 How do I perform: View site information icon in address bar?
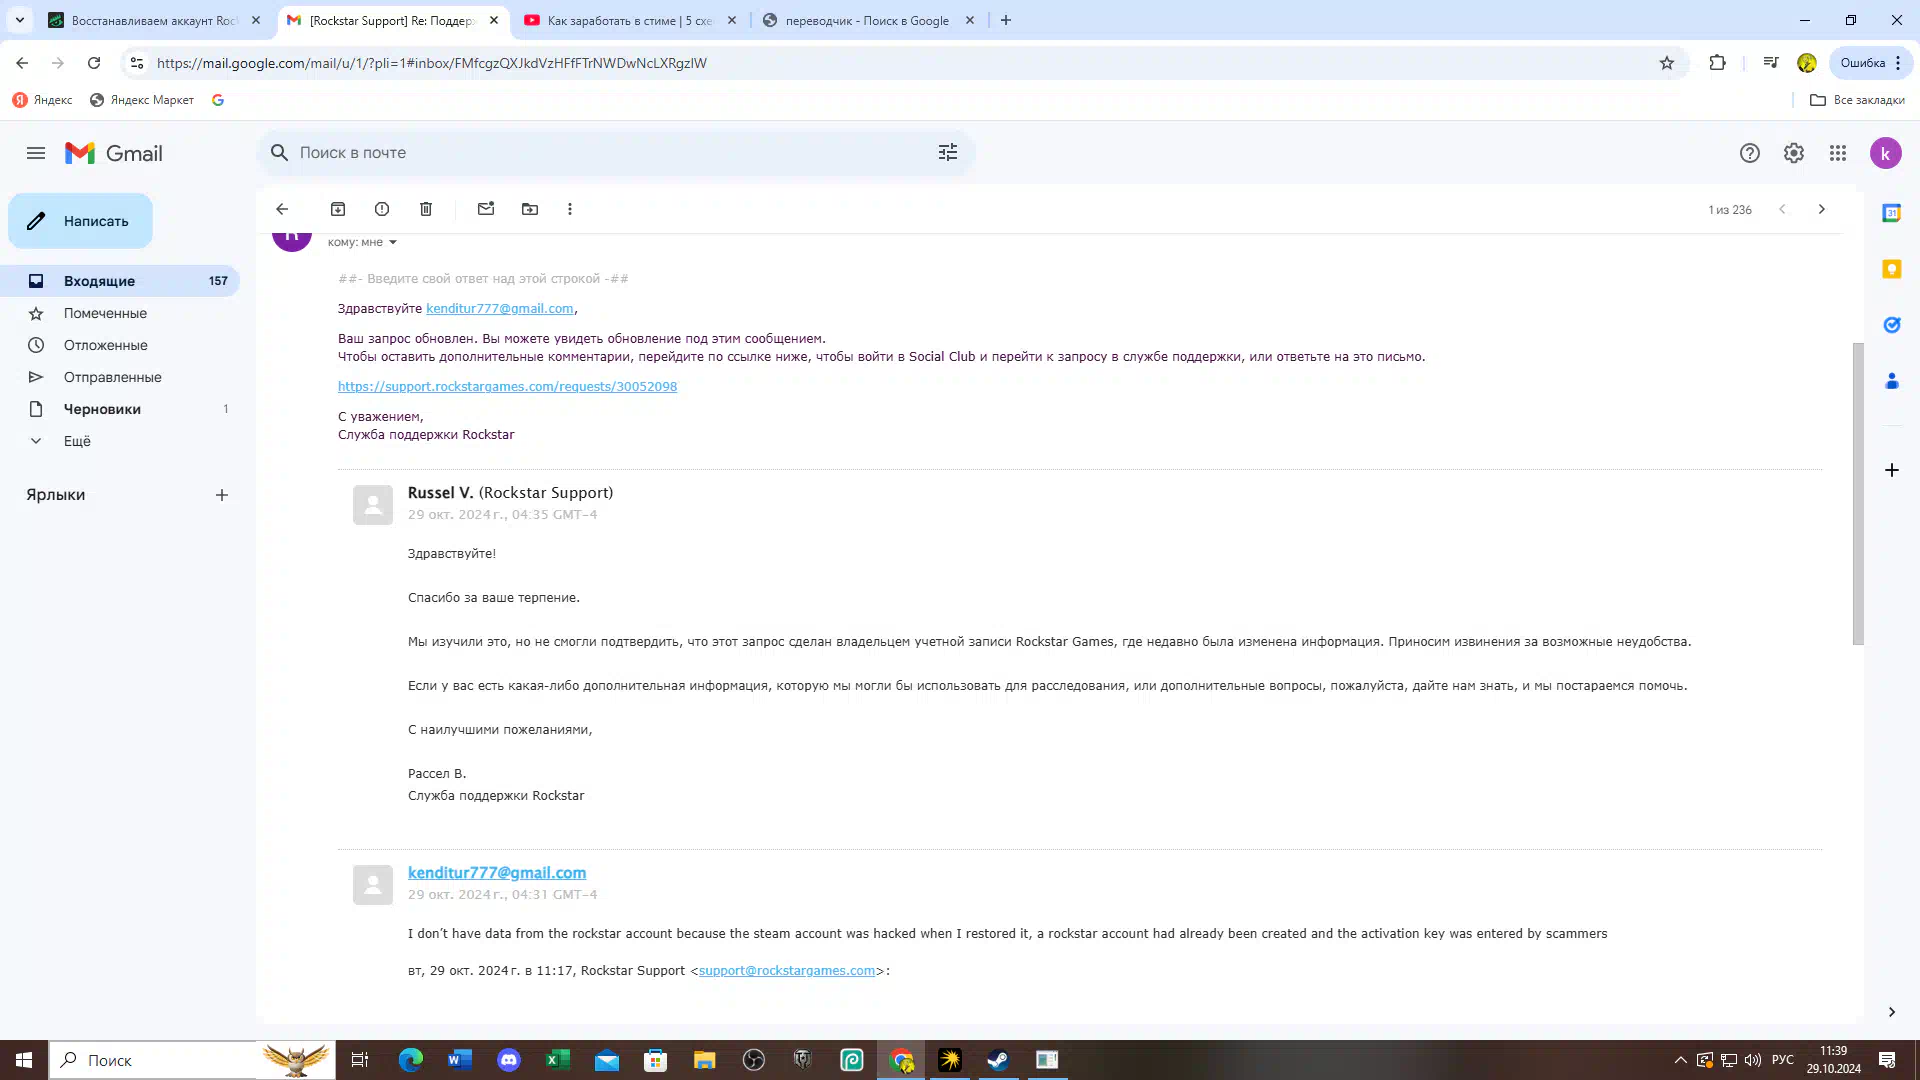click(137, 63)
